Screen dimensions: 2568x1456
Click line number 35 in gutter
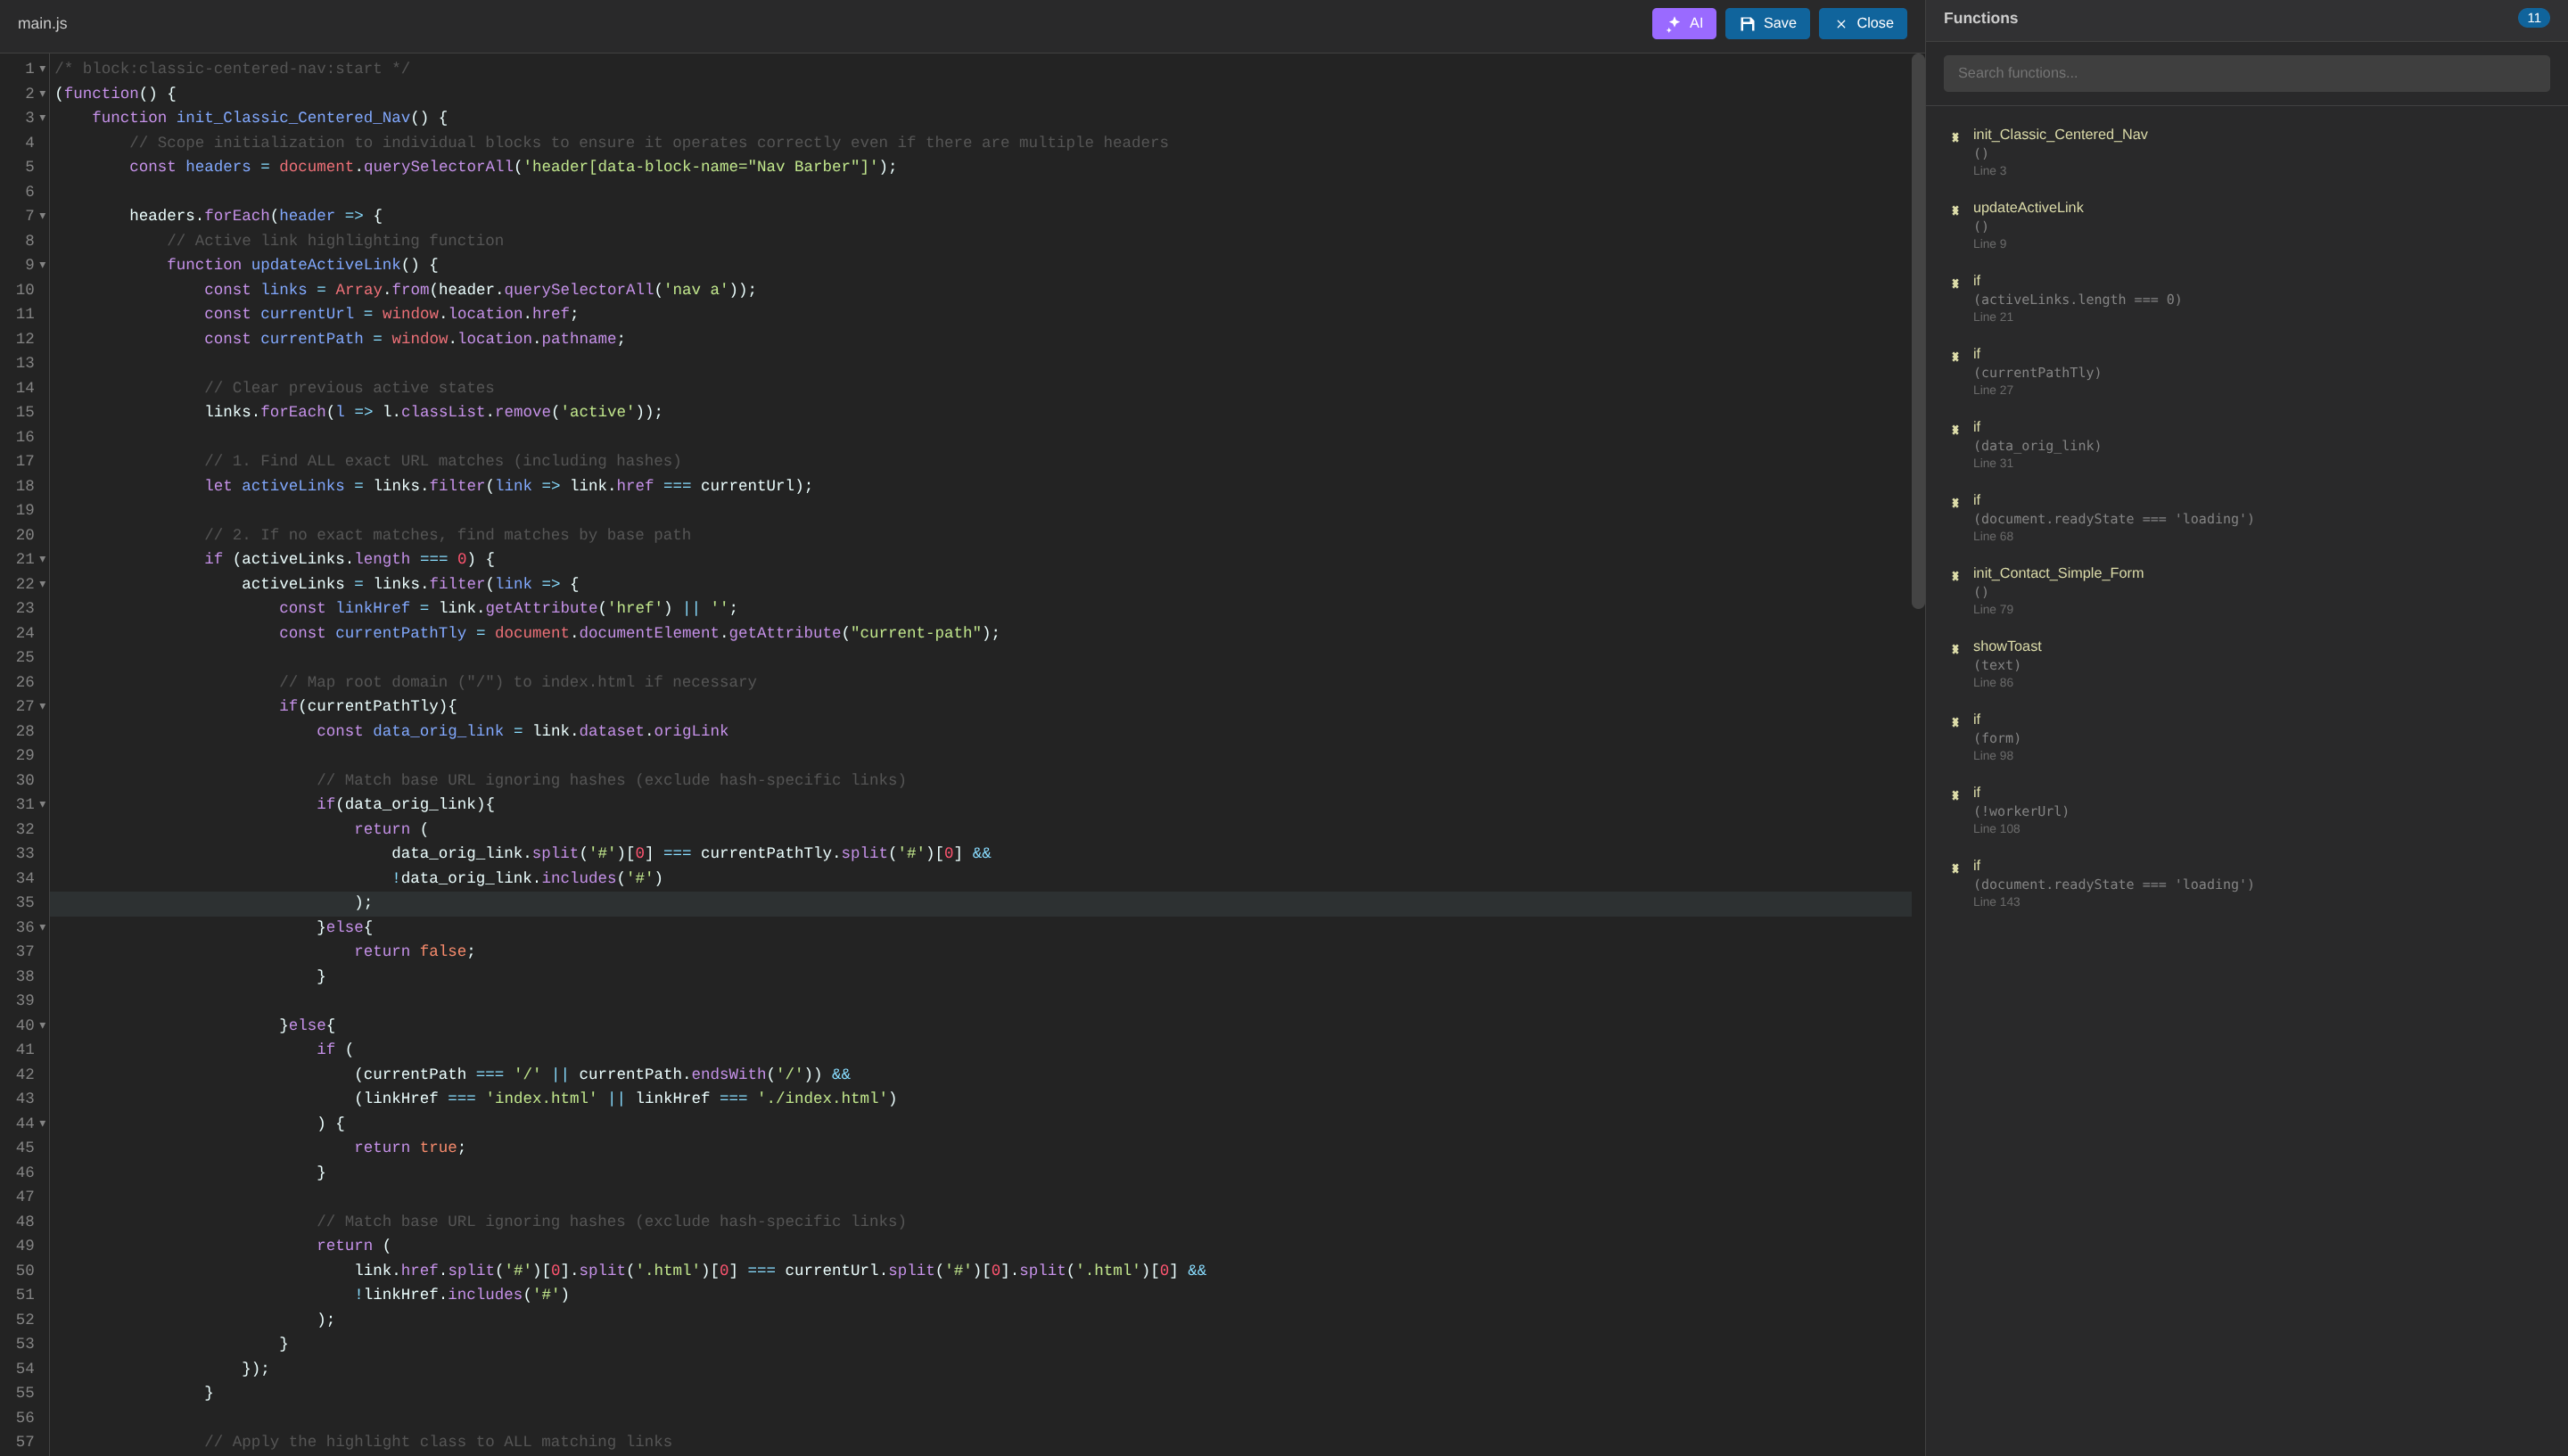coord(25,902)
